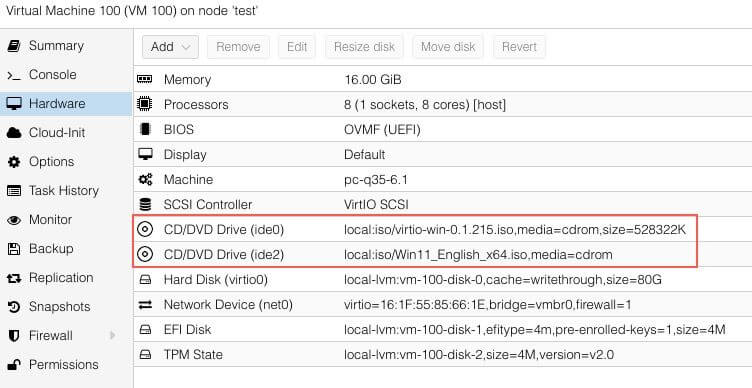752x388 pixels.
Task: Click the Remove button
Action: click(x=238, y=47)
